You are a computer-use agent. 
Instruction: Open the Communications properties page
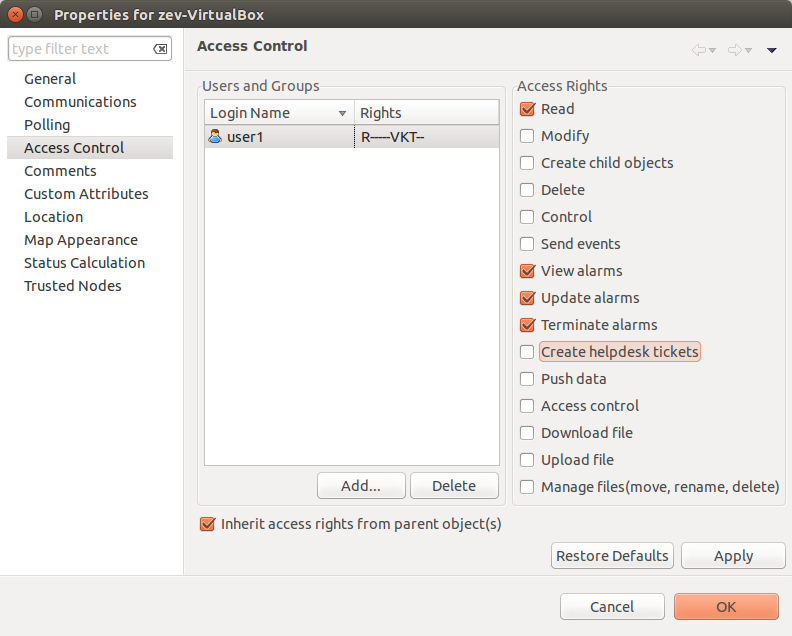(80, 102)
